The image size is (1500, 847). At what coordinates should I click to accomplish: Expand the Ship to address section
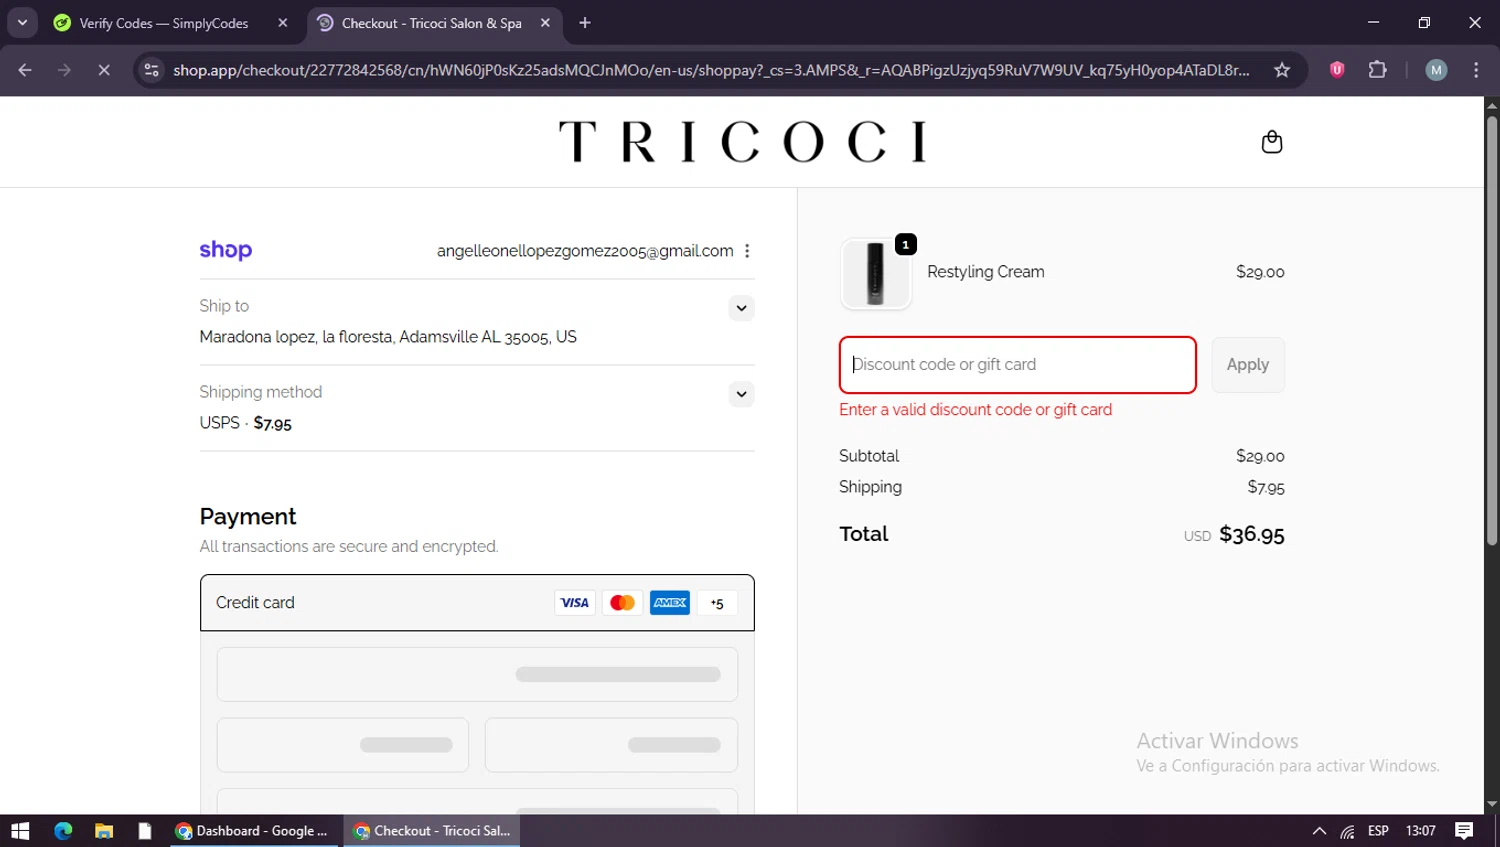click(741, 308)
